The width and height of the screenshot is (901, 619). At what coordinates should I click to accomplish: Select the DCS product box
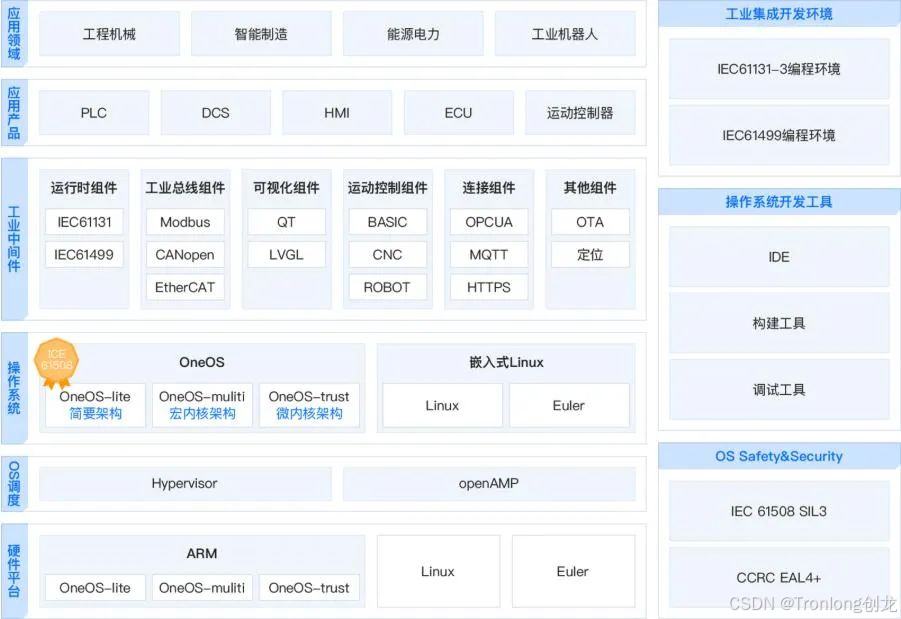(x=215, y=113)
